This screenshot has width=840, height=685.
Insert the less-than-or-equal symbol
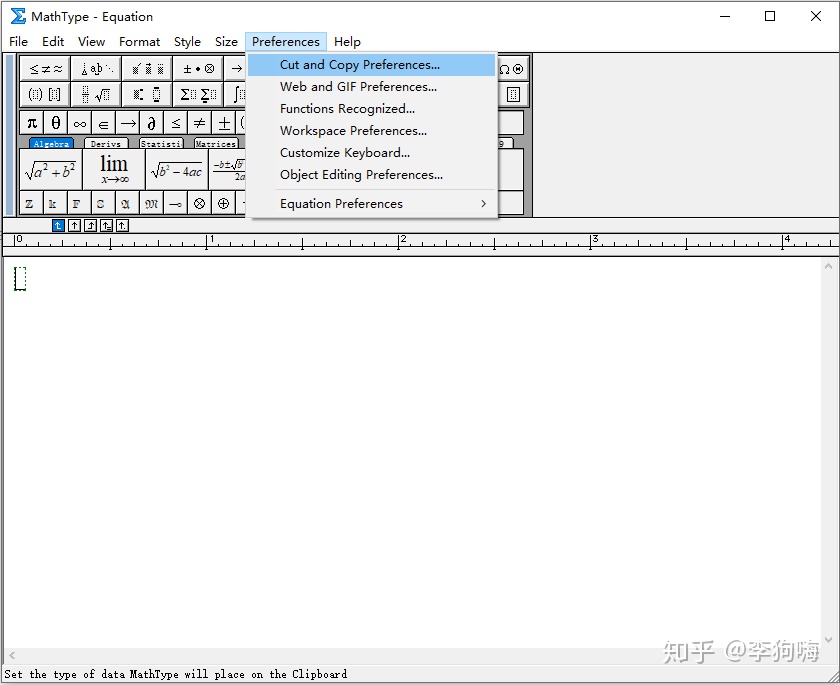(x=176, y=123)
